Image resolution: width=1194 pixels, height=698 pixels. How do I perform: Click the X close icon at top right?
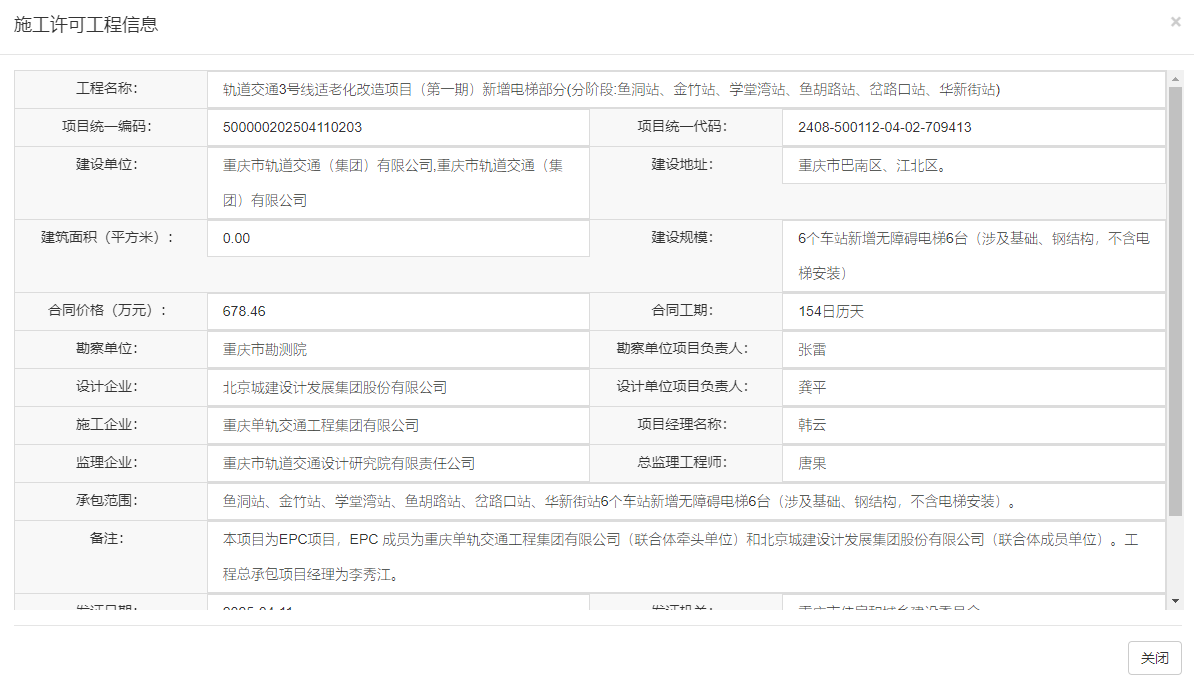[x=1176, y=21]
